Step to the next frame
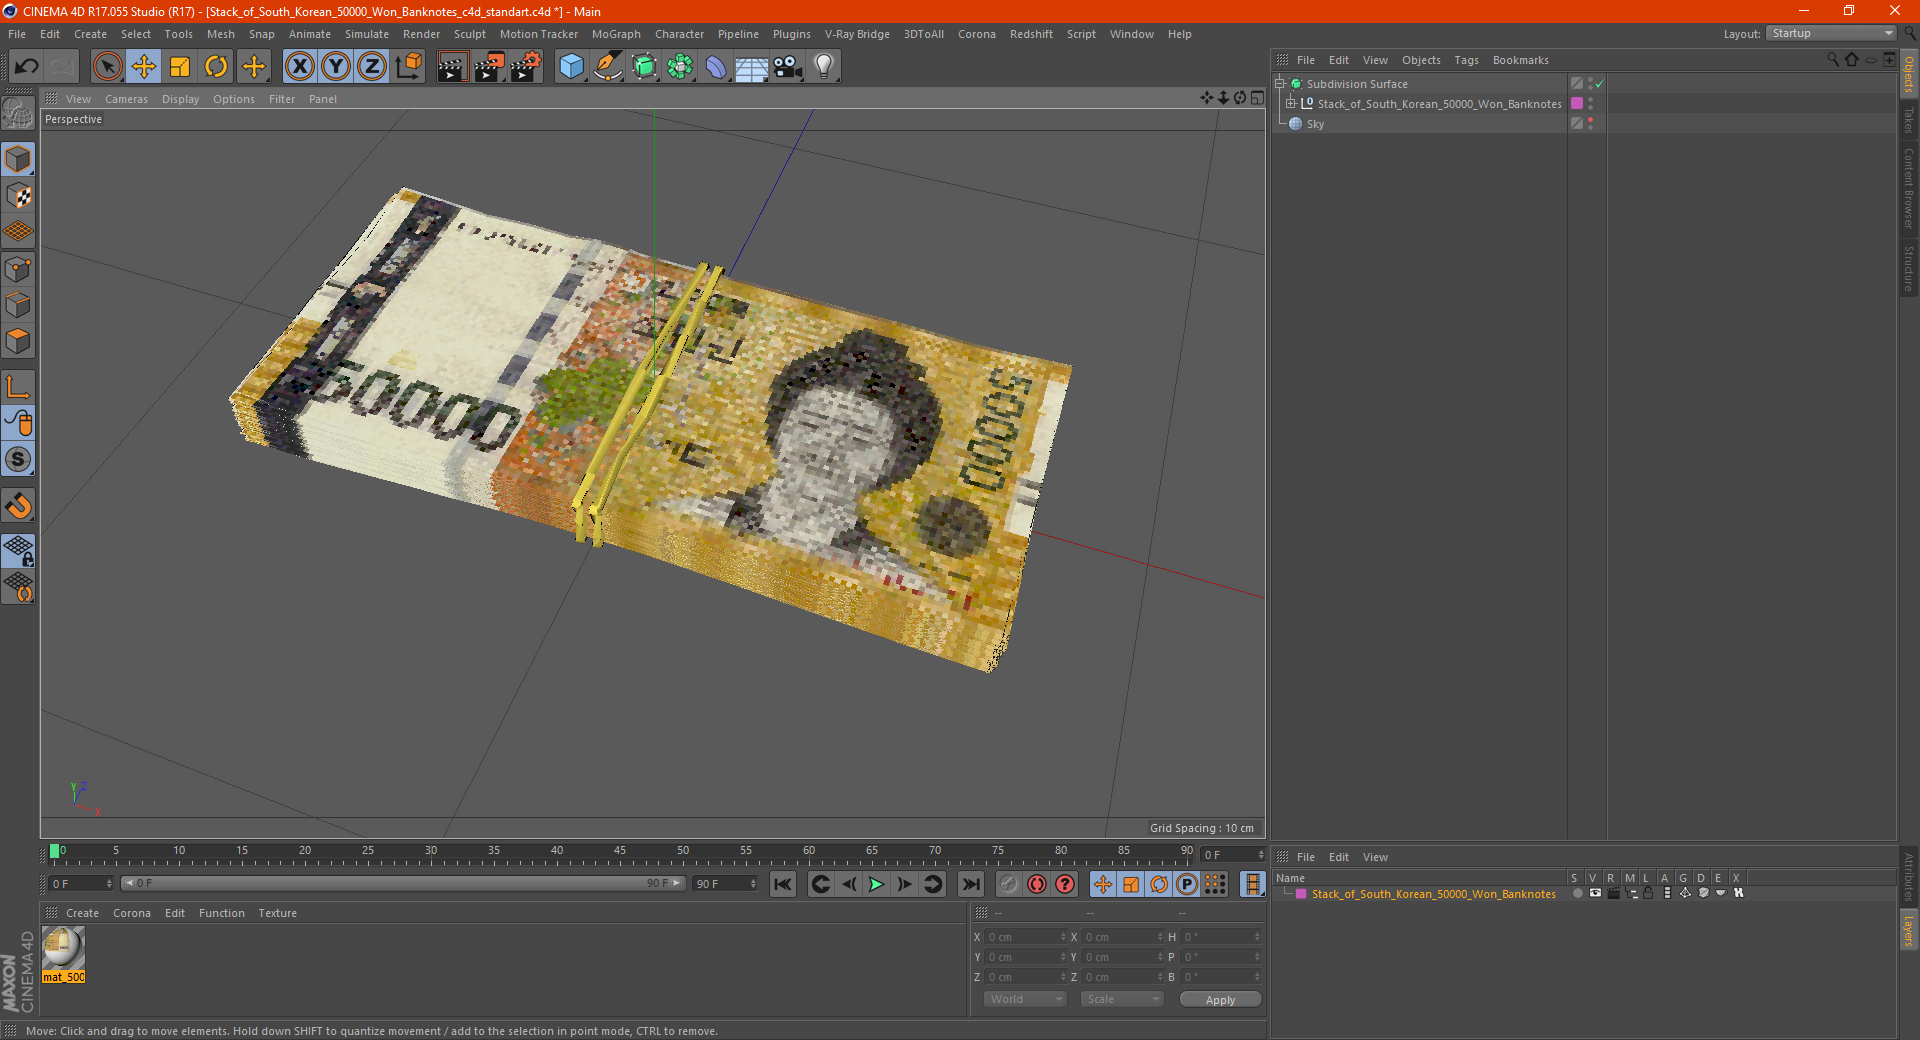 (904, 884)
